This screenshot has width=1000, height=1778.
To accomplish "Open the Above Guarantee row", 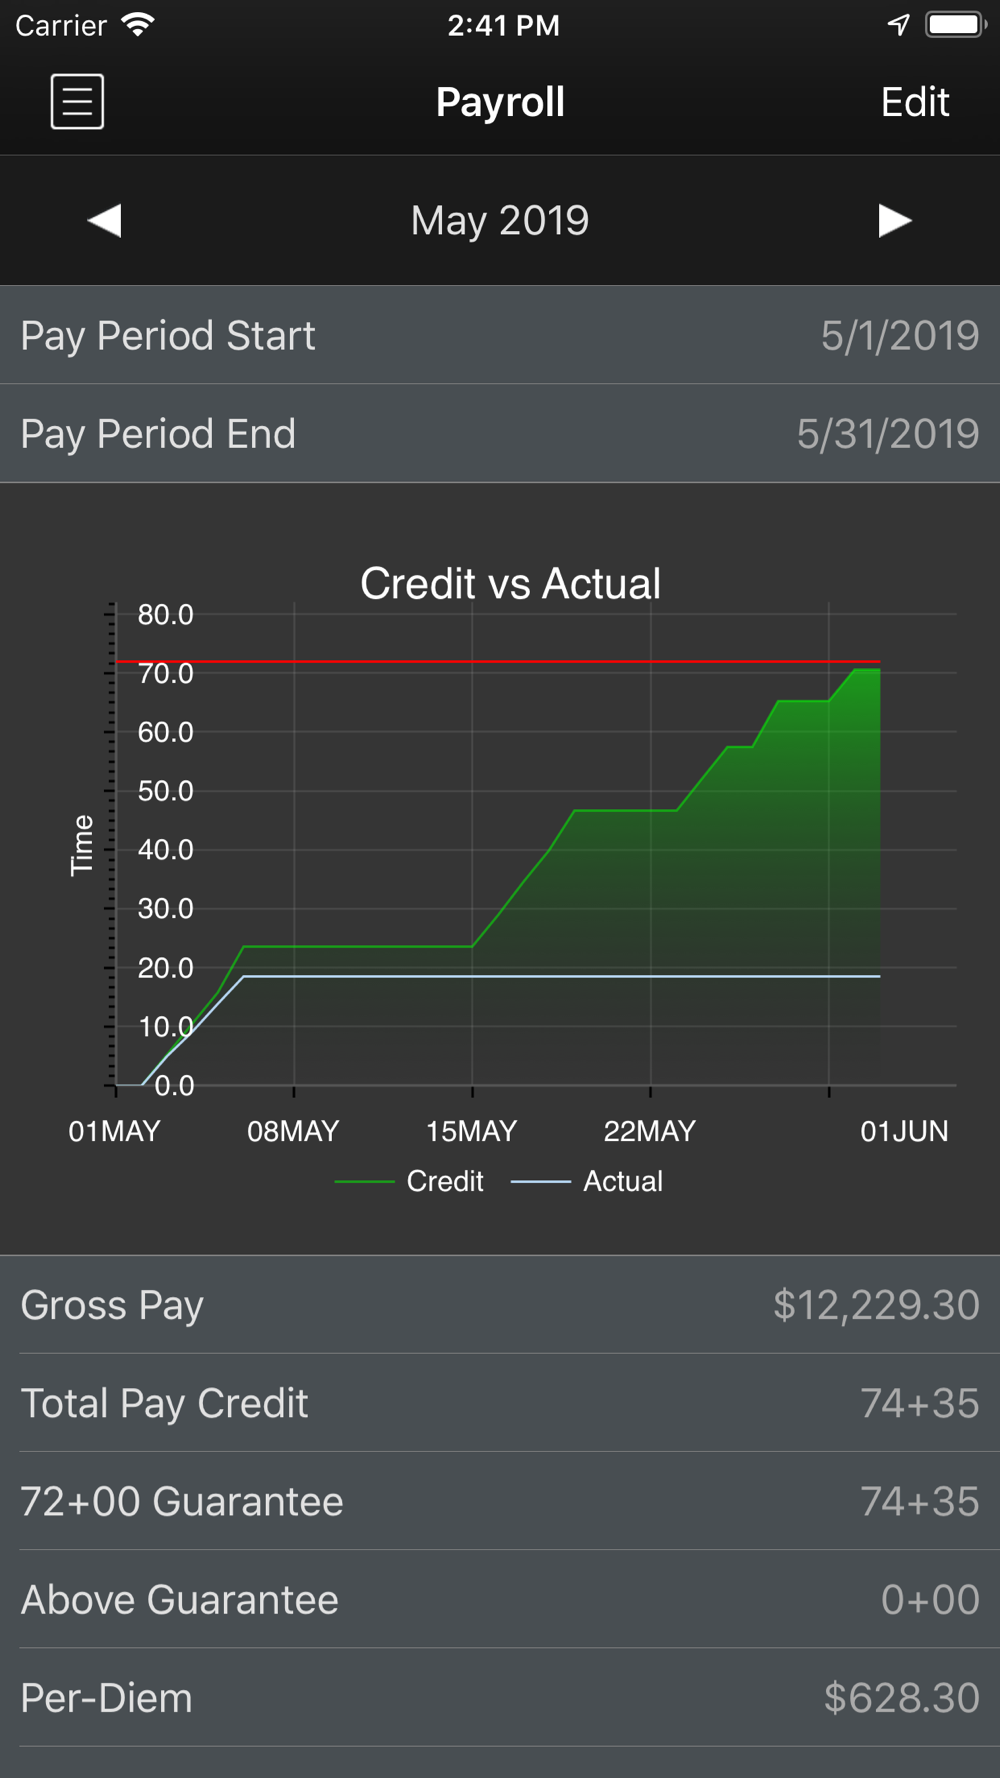I will (x=500, y=1599).
